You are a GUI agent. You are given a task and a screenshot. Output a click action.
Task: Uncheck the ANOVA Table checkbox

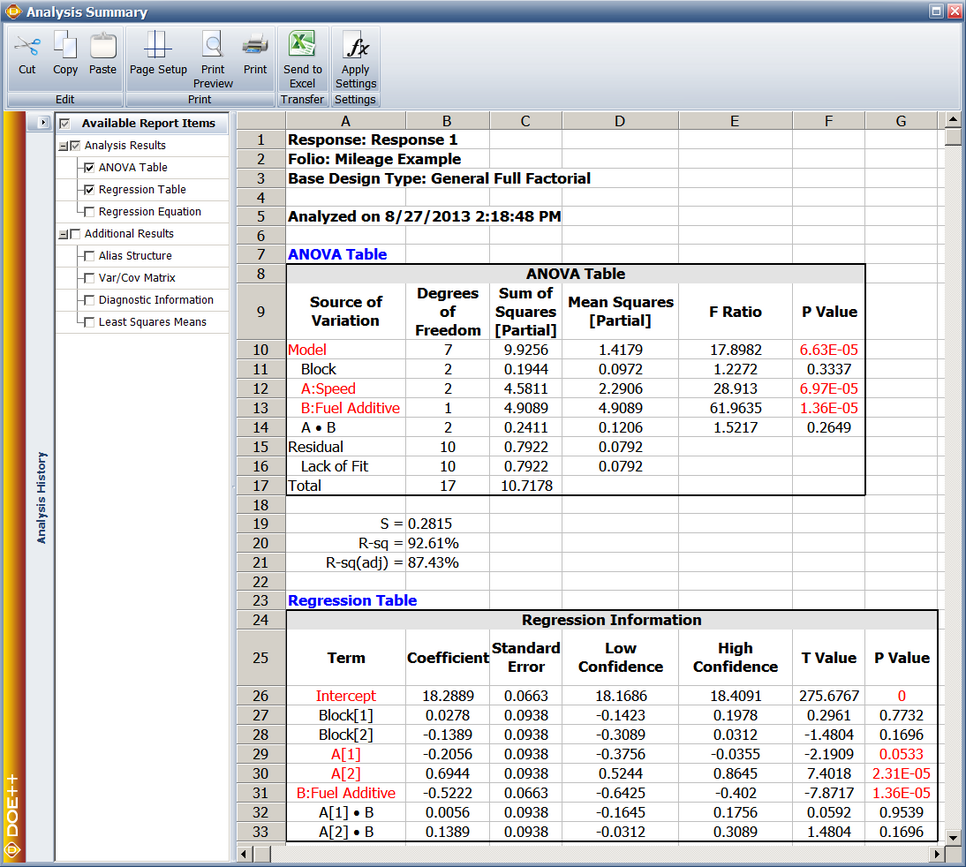click(89, 168)
